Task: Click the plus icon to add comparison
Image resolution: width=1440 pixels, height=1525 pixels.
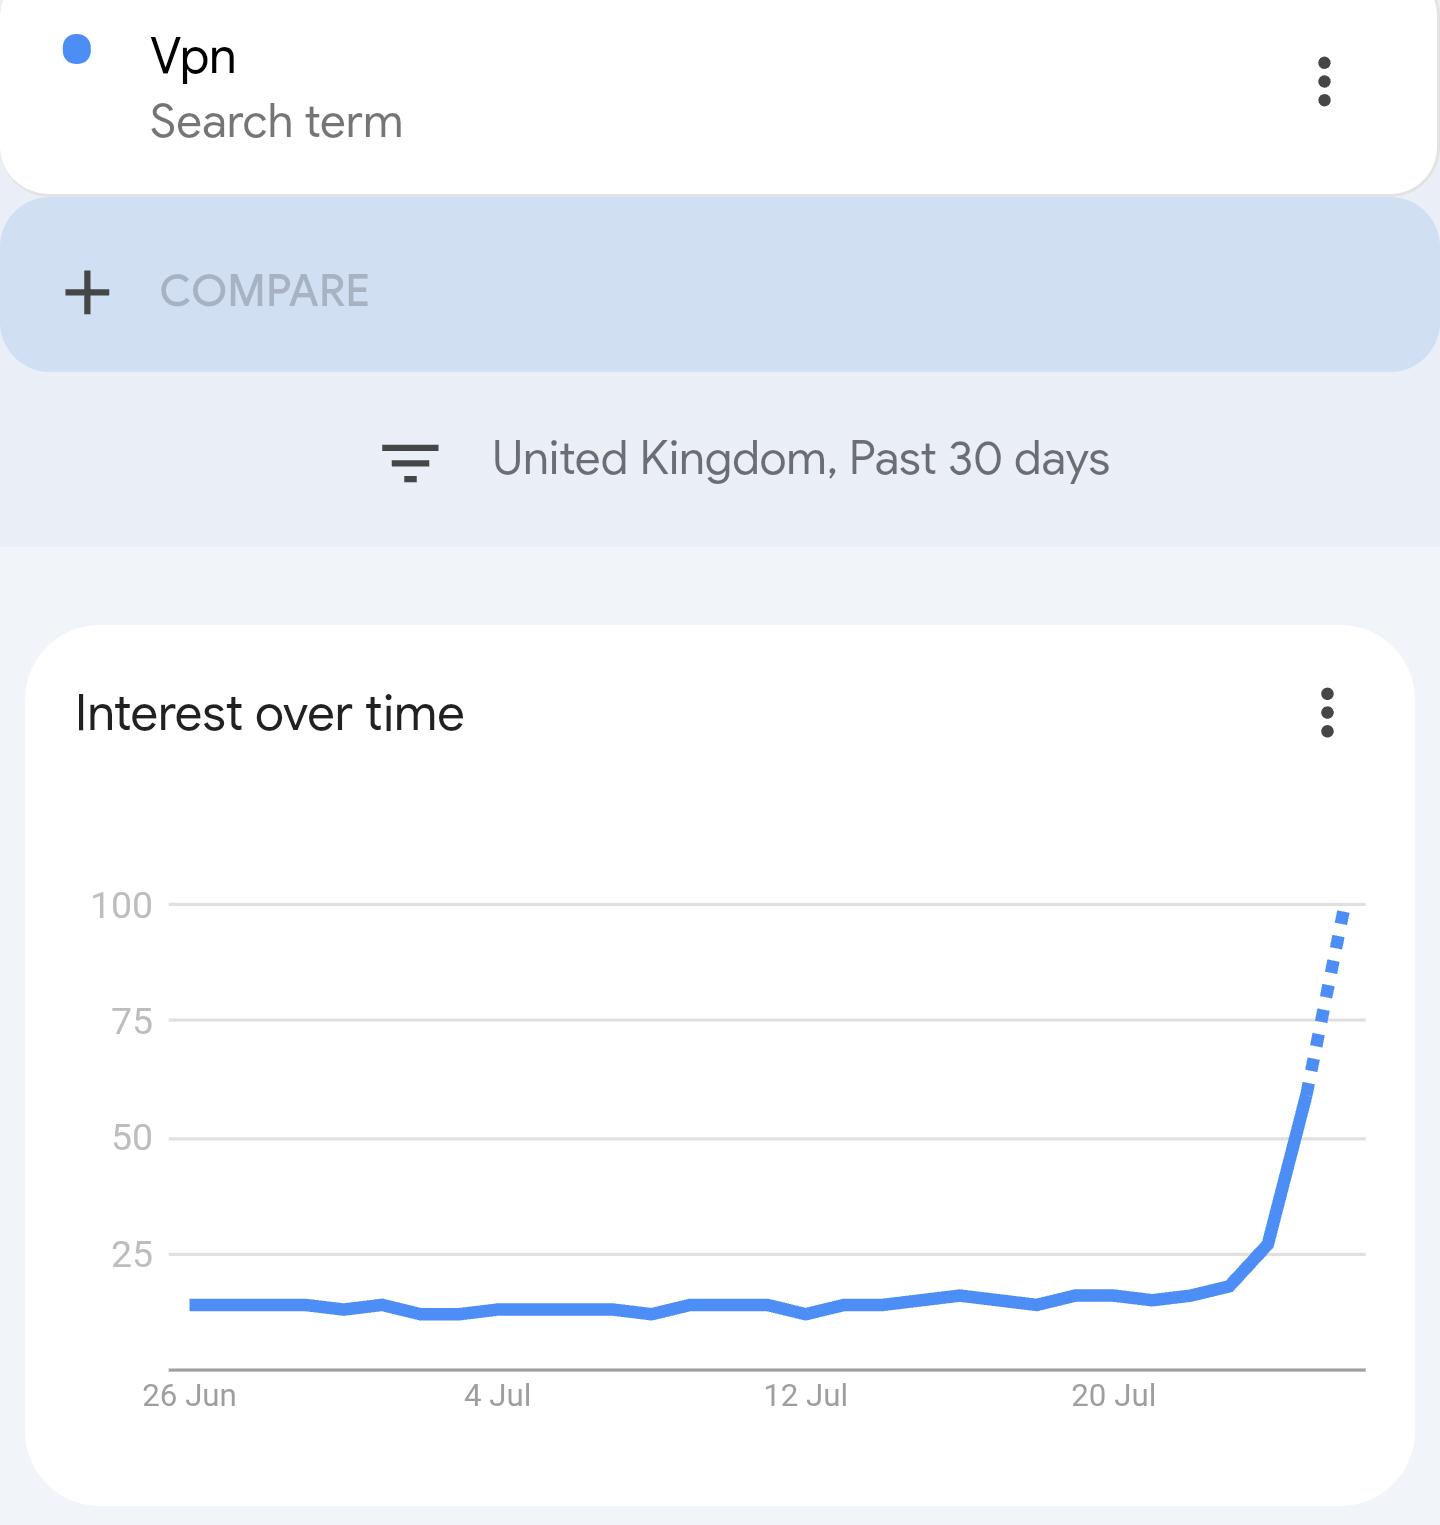Action: point(88,292)
